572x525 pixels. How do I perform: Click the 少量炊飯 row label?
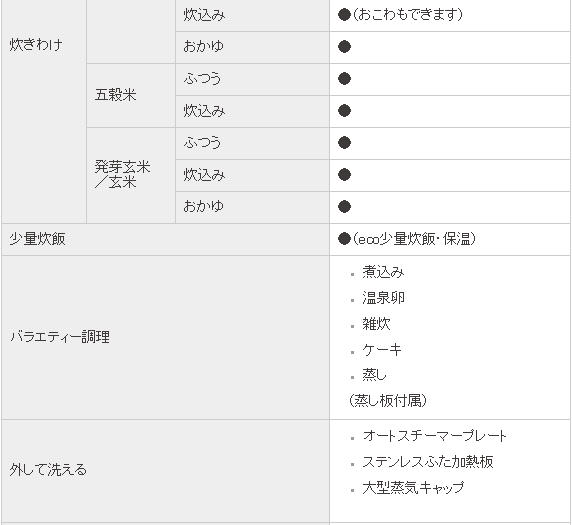pyautogui.click(x=37, y=239)
